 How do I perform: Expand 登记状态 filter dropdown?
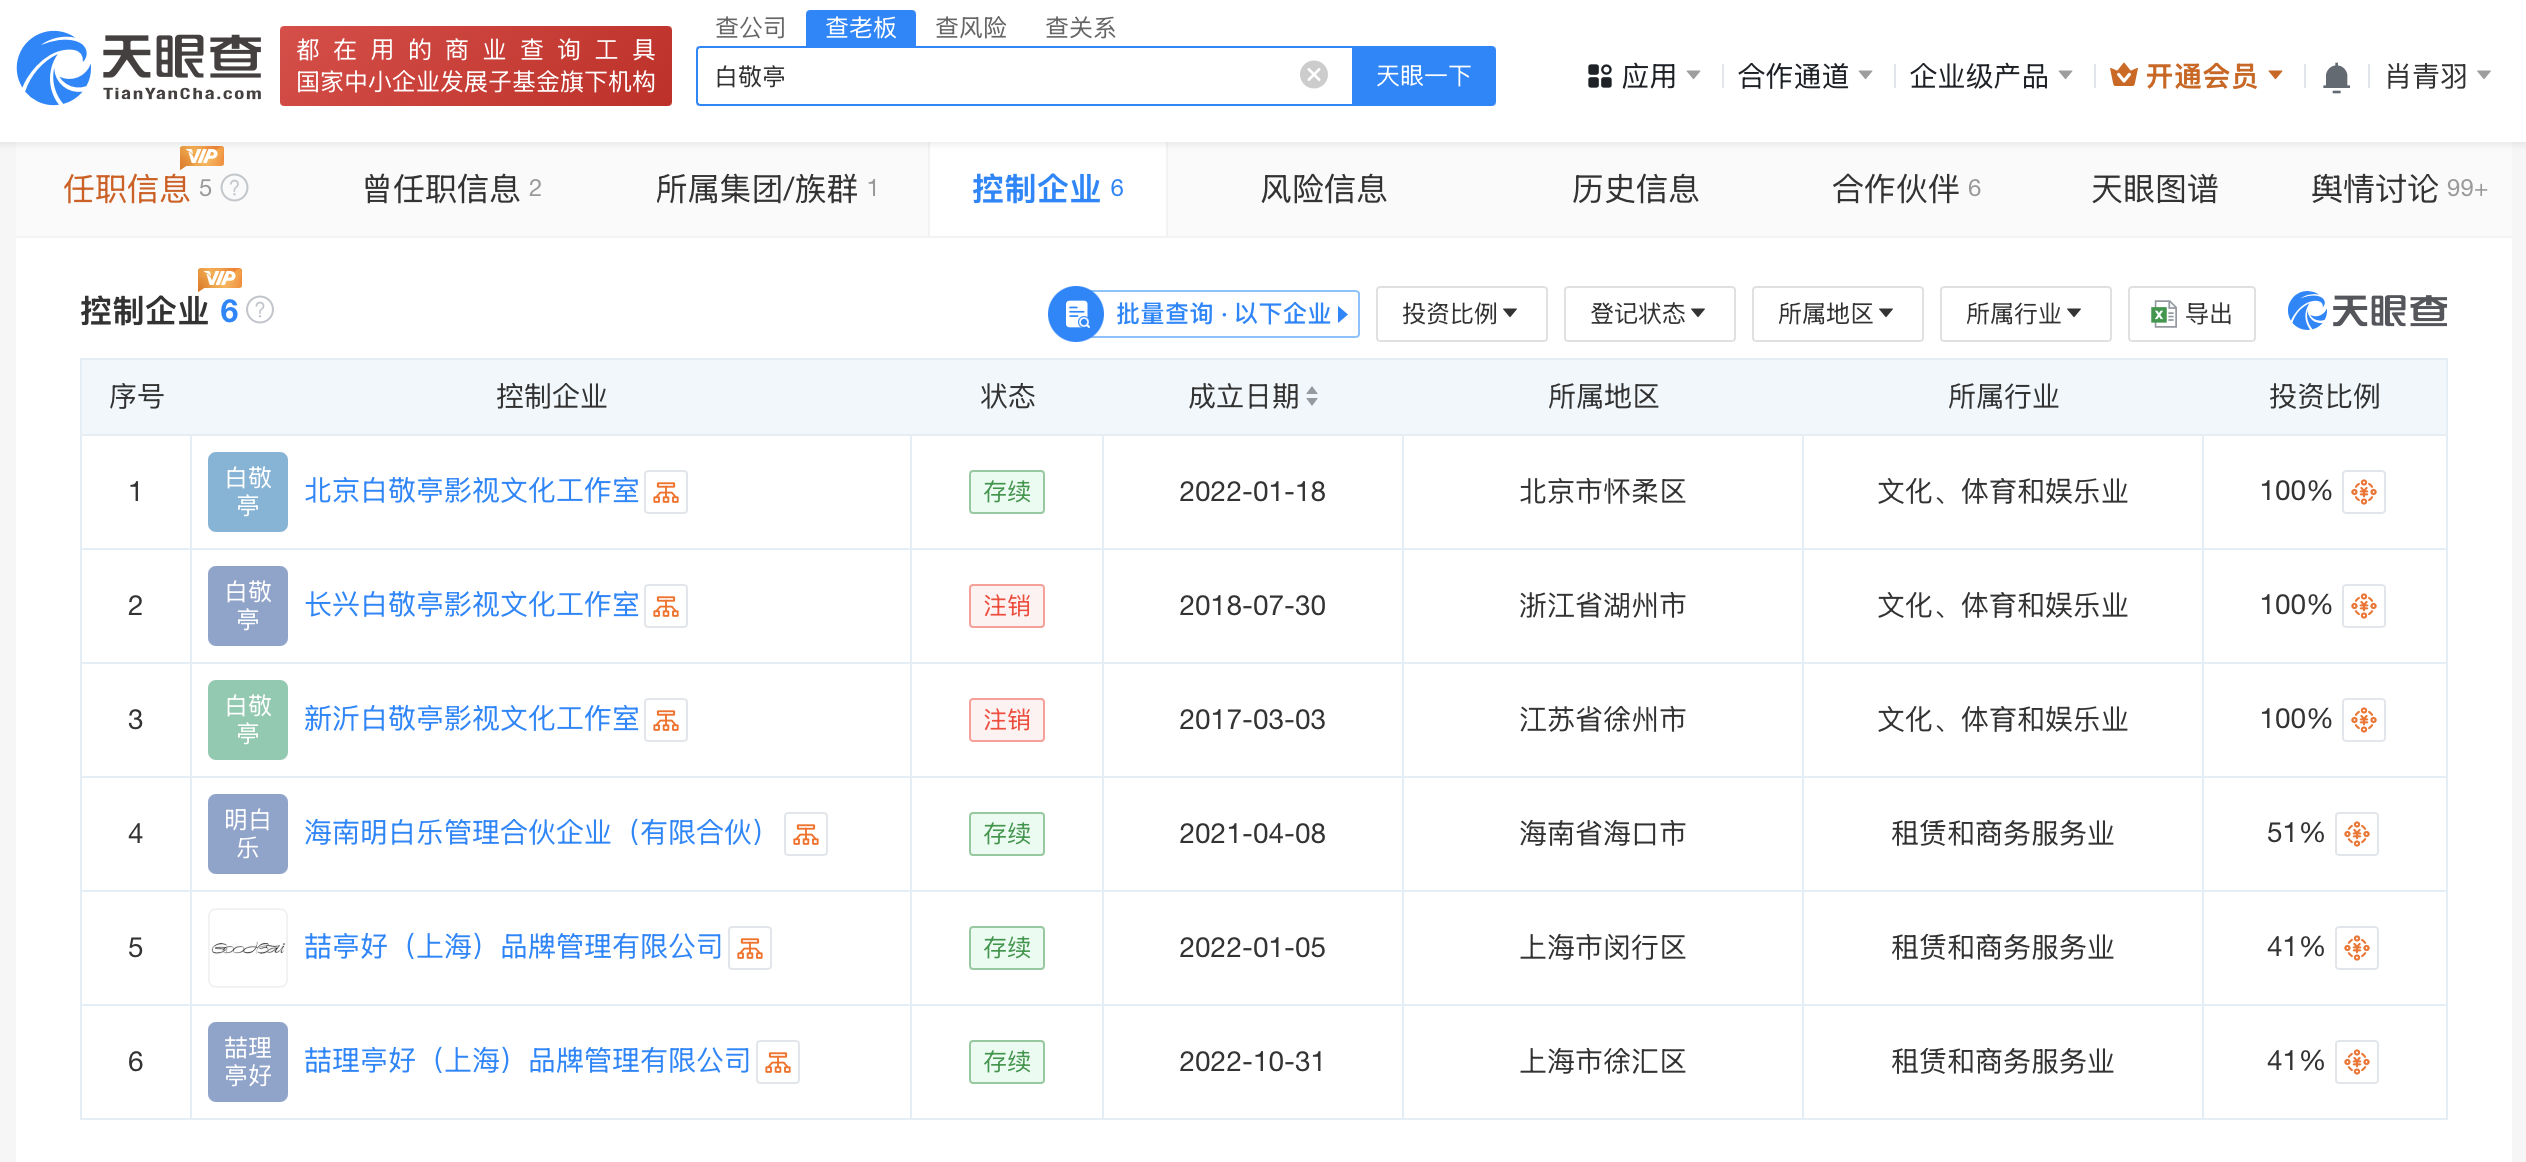(x=1648, y=314)
